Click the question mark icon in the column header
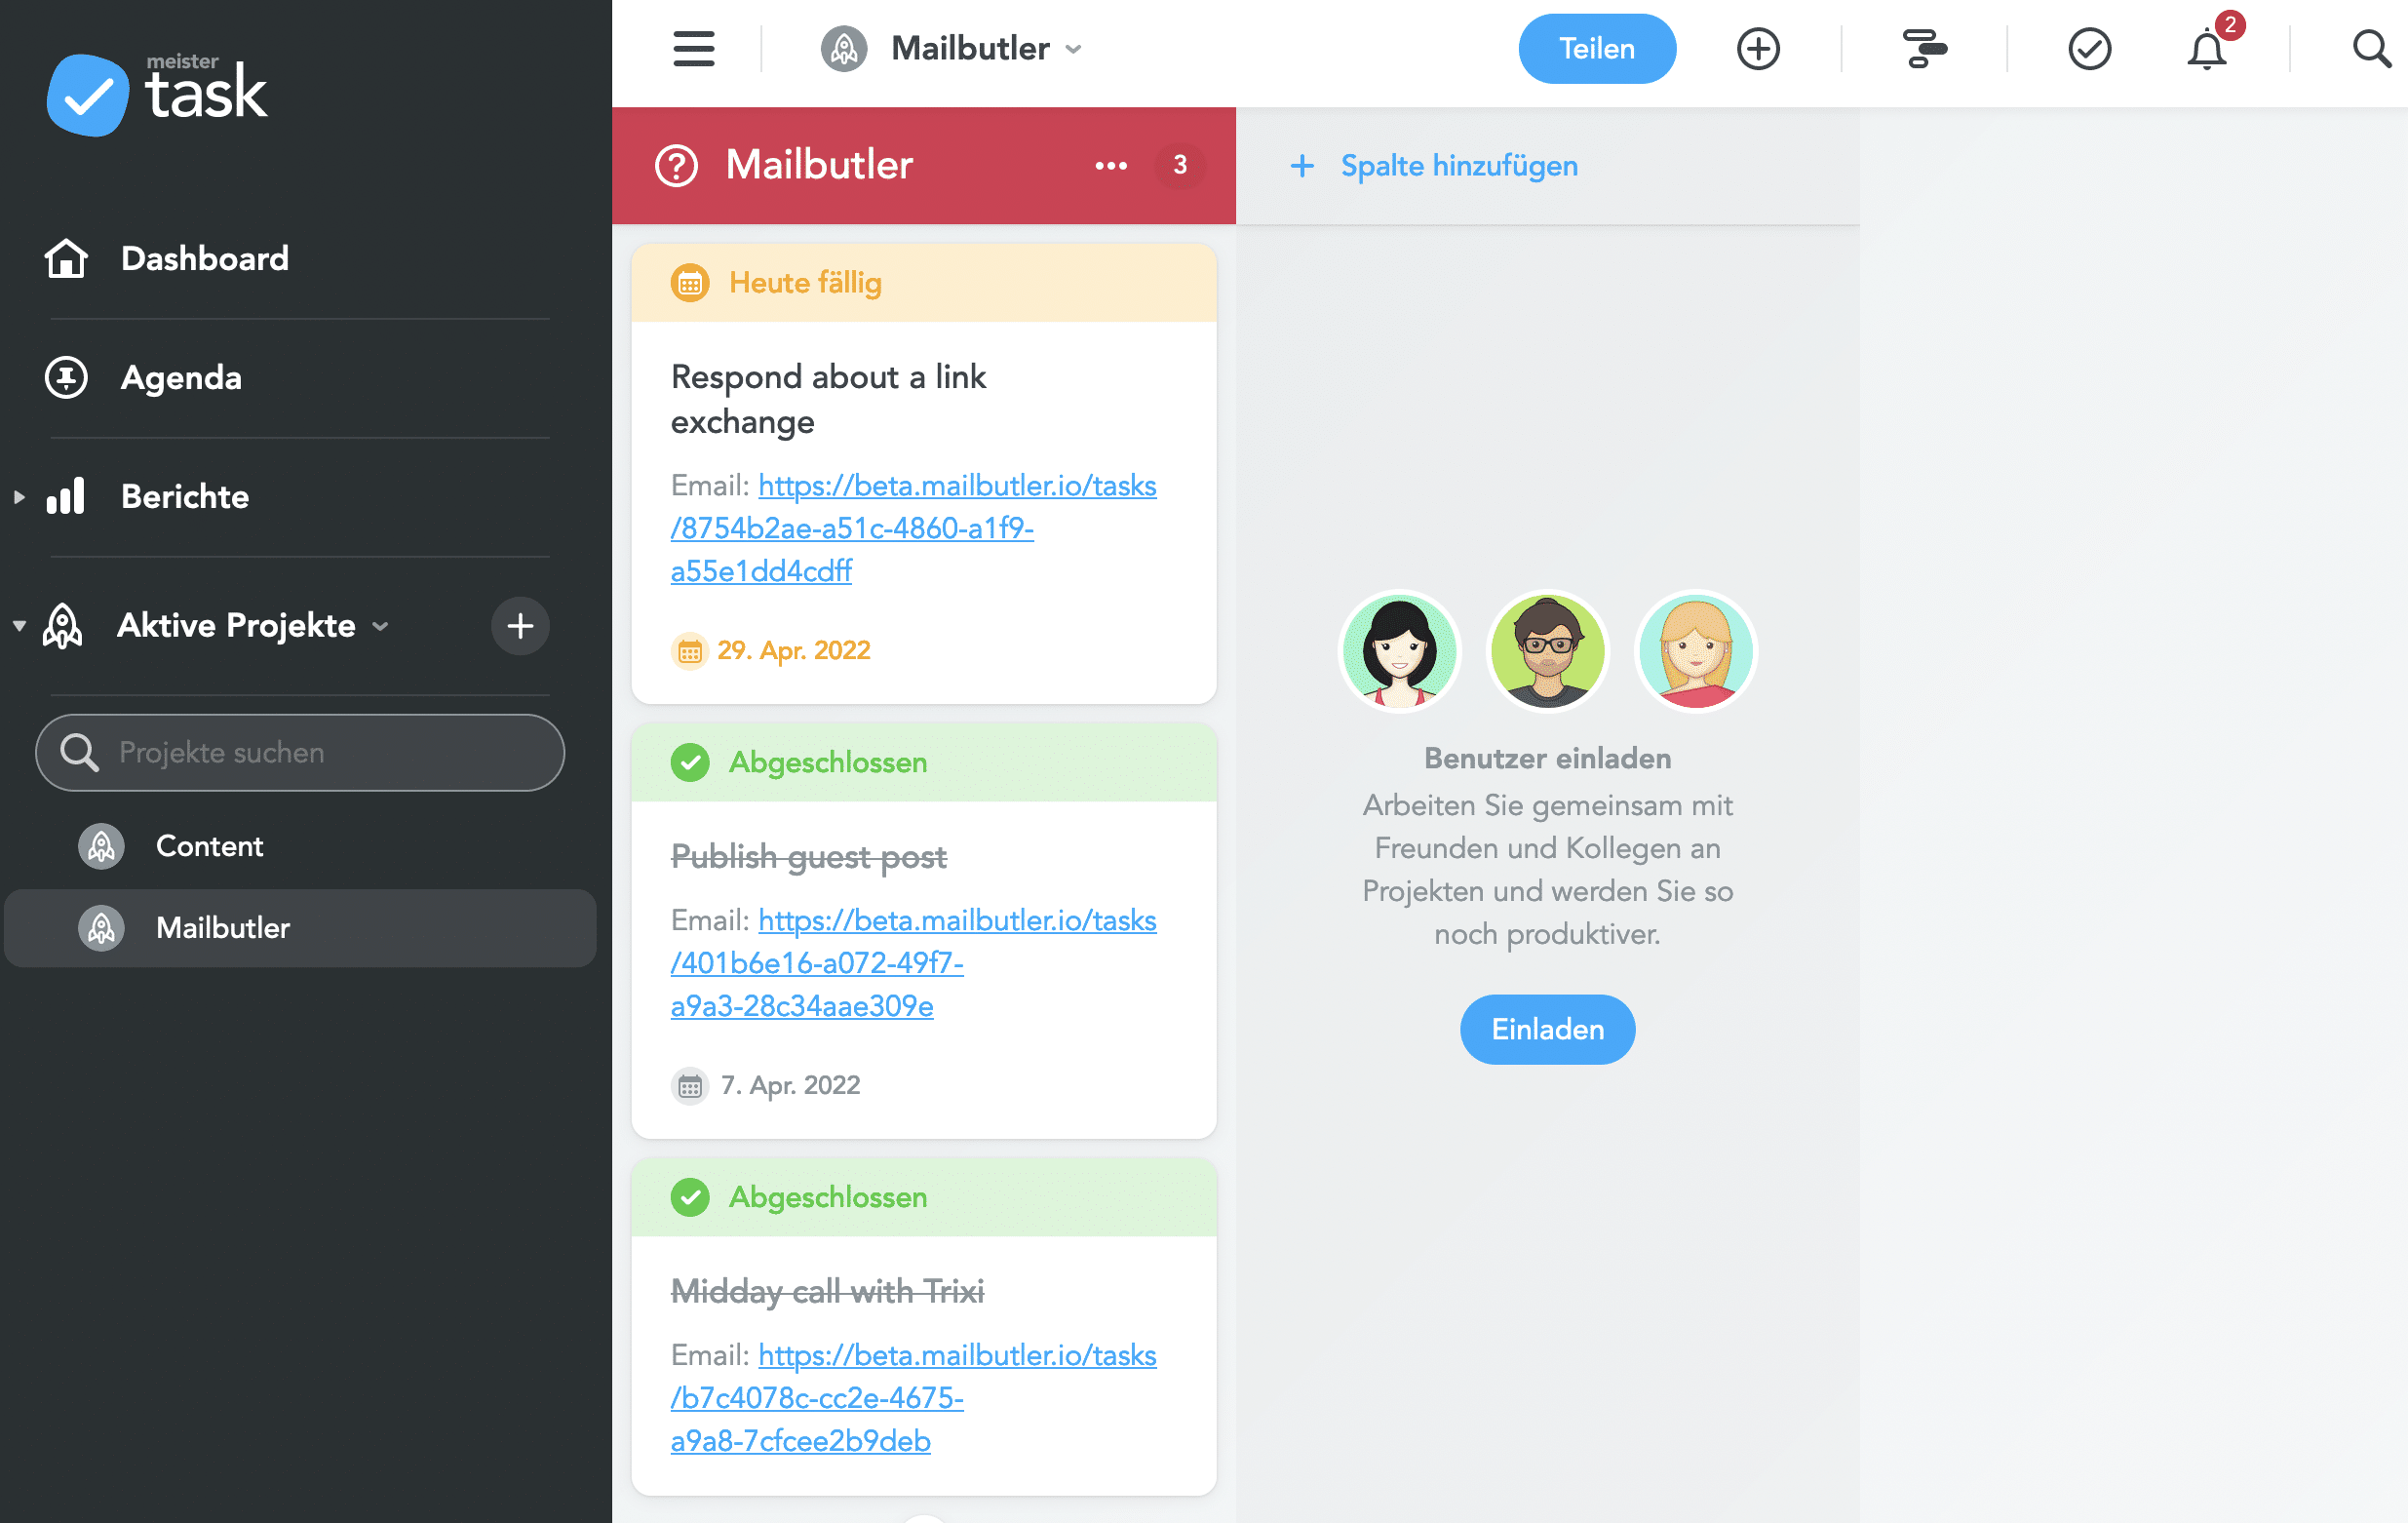The height and width of the screenshot is (1523, 2408). 676,165
